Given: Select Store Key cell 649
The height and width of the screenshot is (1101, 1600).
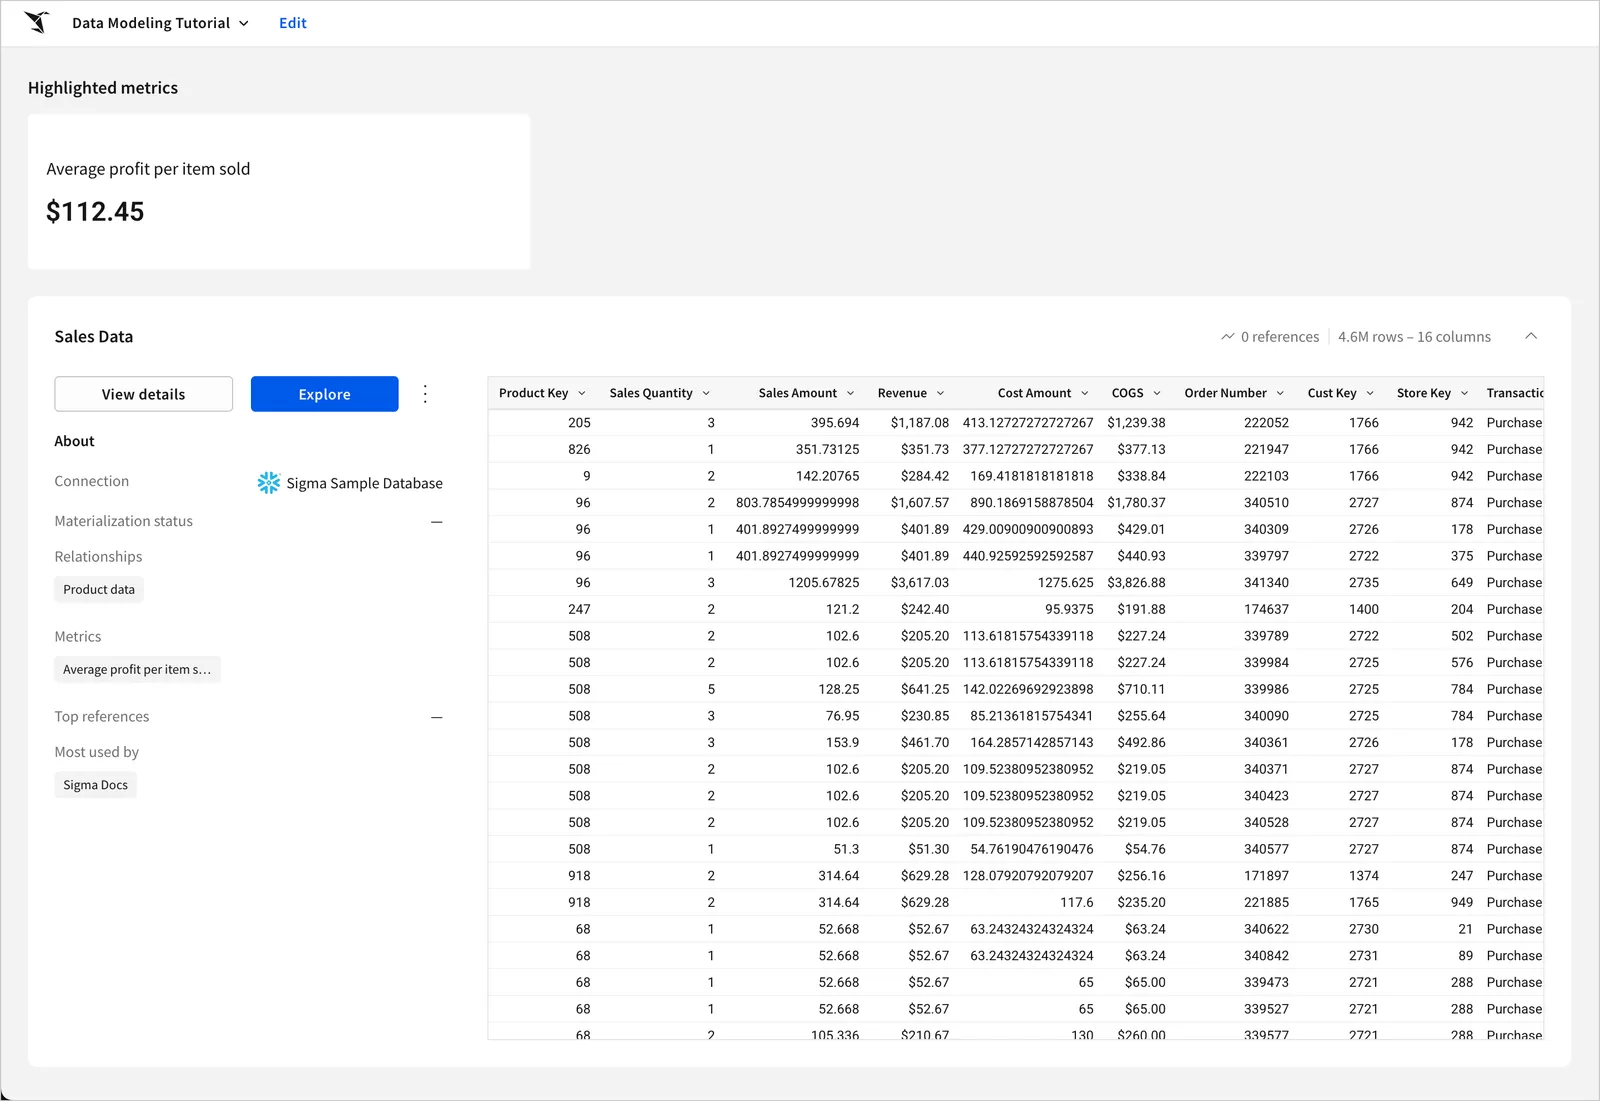Looking at the screenshot, I should tap(1433, 583).
